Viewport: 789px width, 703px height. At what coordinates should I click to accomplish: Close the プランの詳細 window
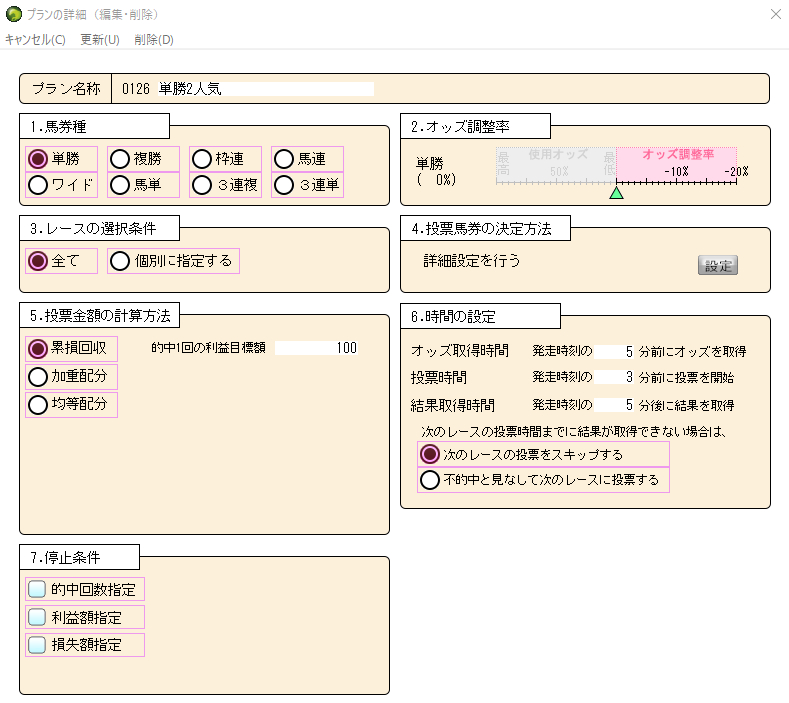click(775, 14)
